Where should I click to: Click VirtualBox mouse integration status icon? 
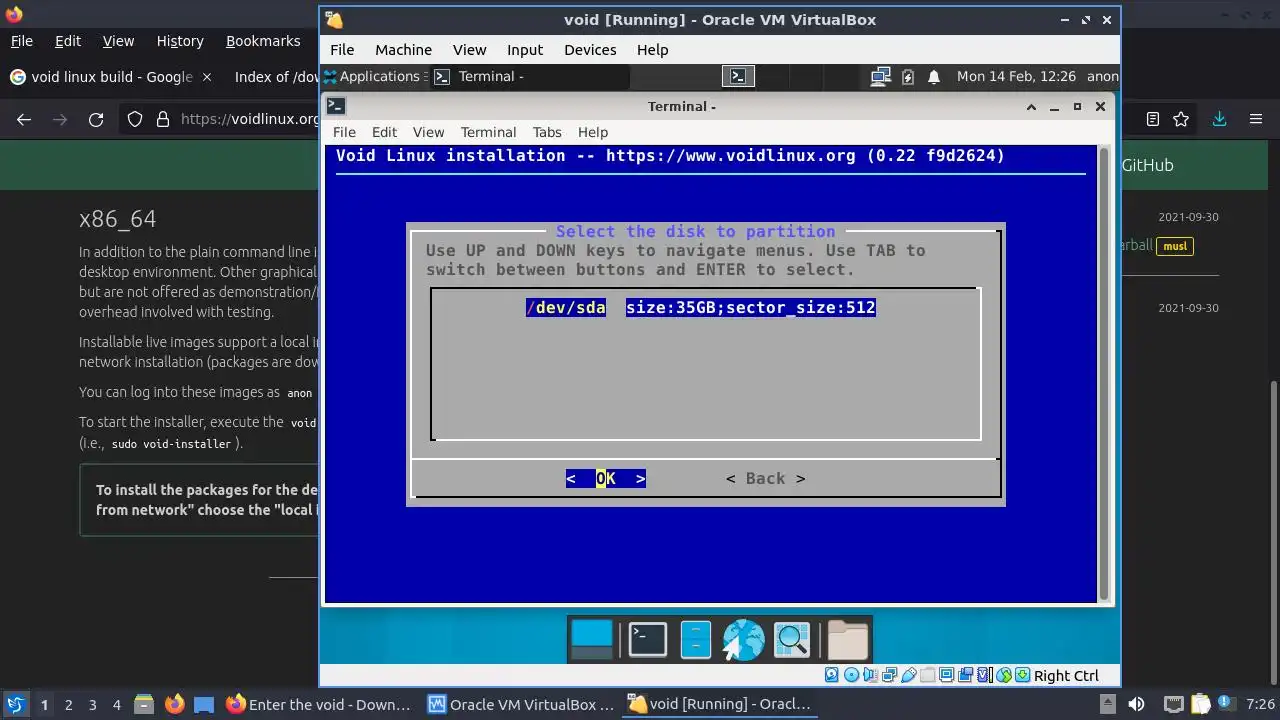click(x=1003, y=676)
